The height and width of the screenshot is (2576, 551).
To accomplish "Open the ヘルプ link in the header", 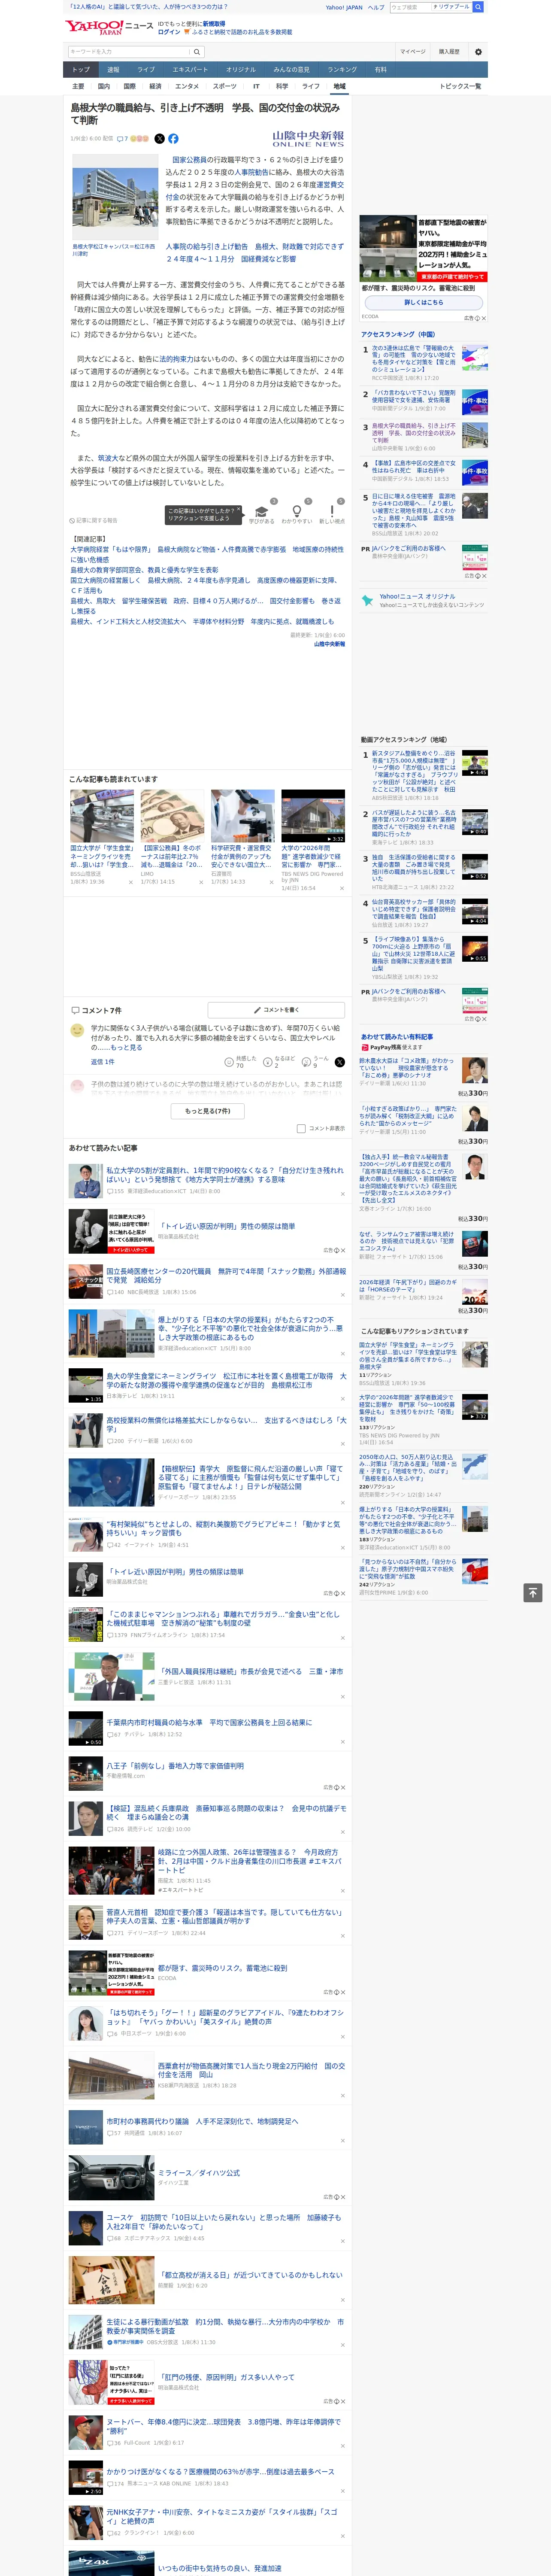I will coord(375,7).
